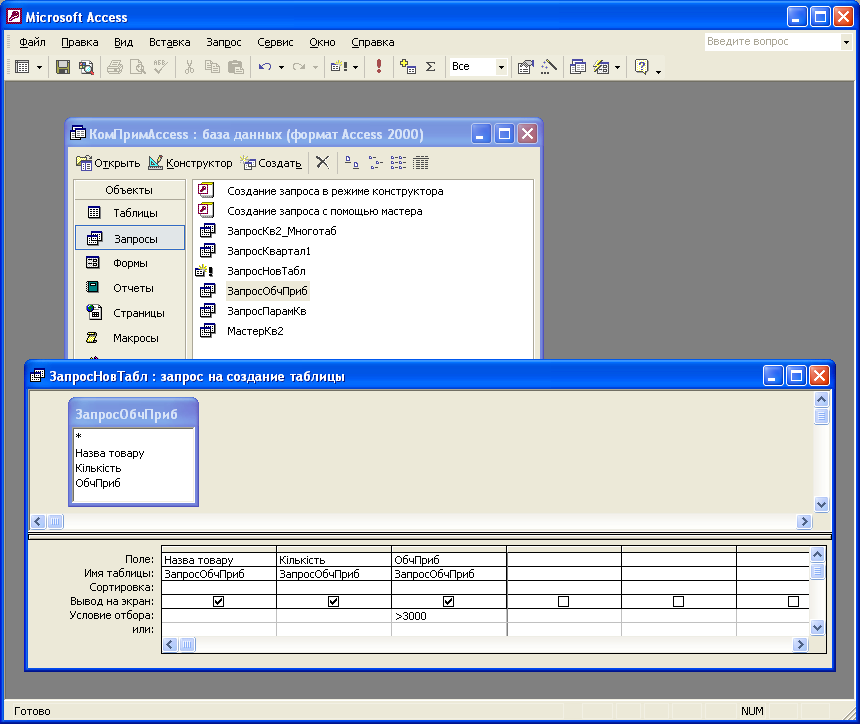Click the file search toolbar icon
The width and height of the screenshot is (860, 724).
(x=86, y=67)
